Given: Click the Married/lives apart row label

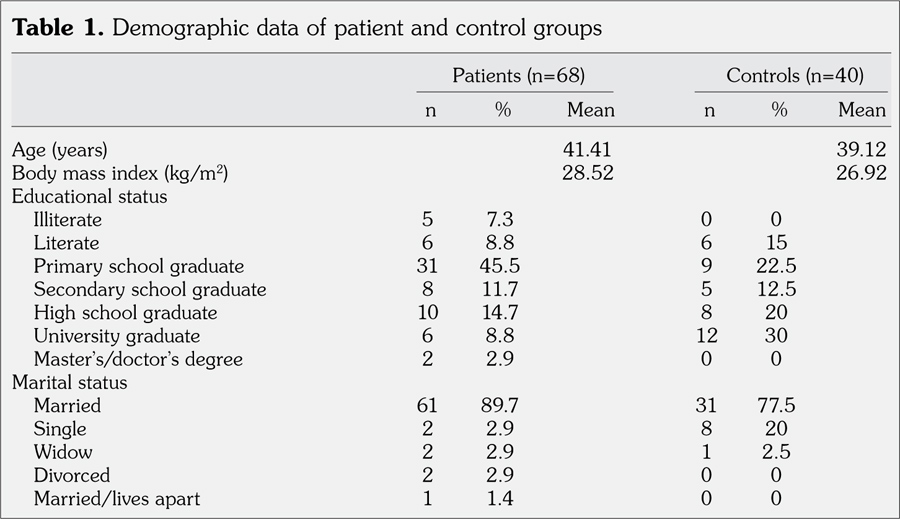Looking at the screenshot, I should point(118,498).
